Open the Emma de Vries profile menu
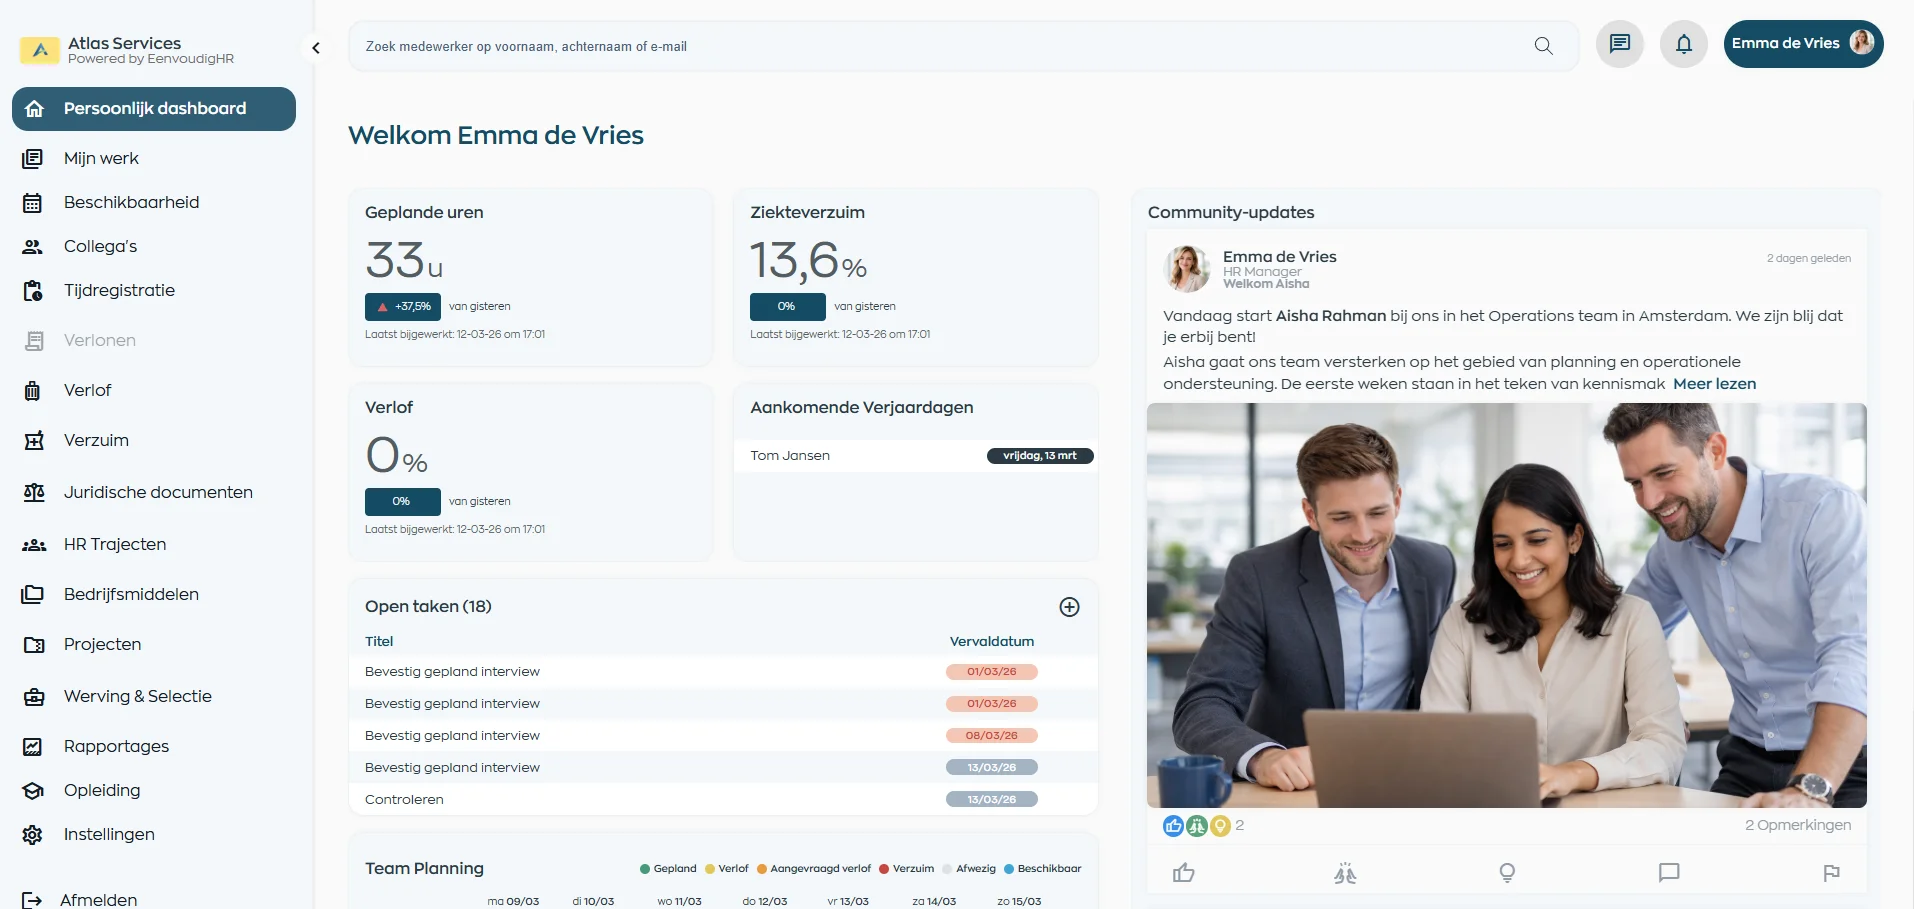 [1803, 43]
